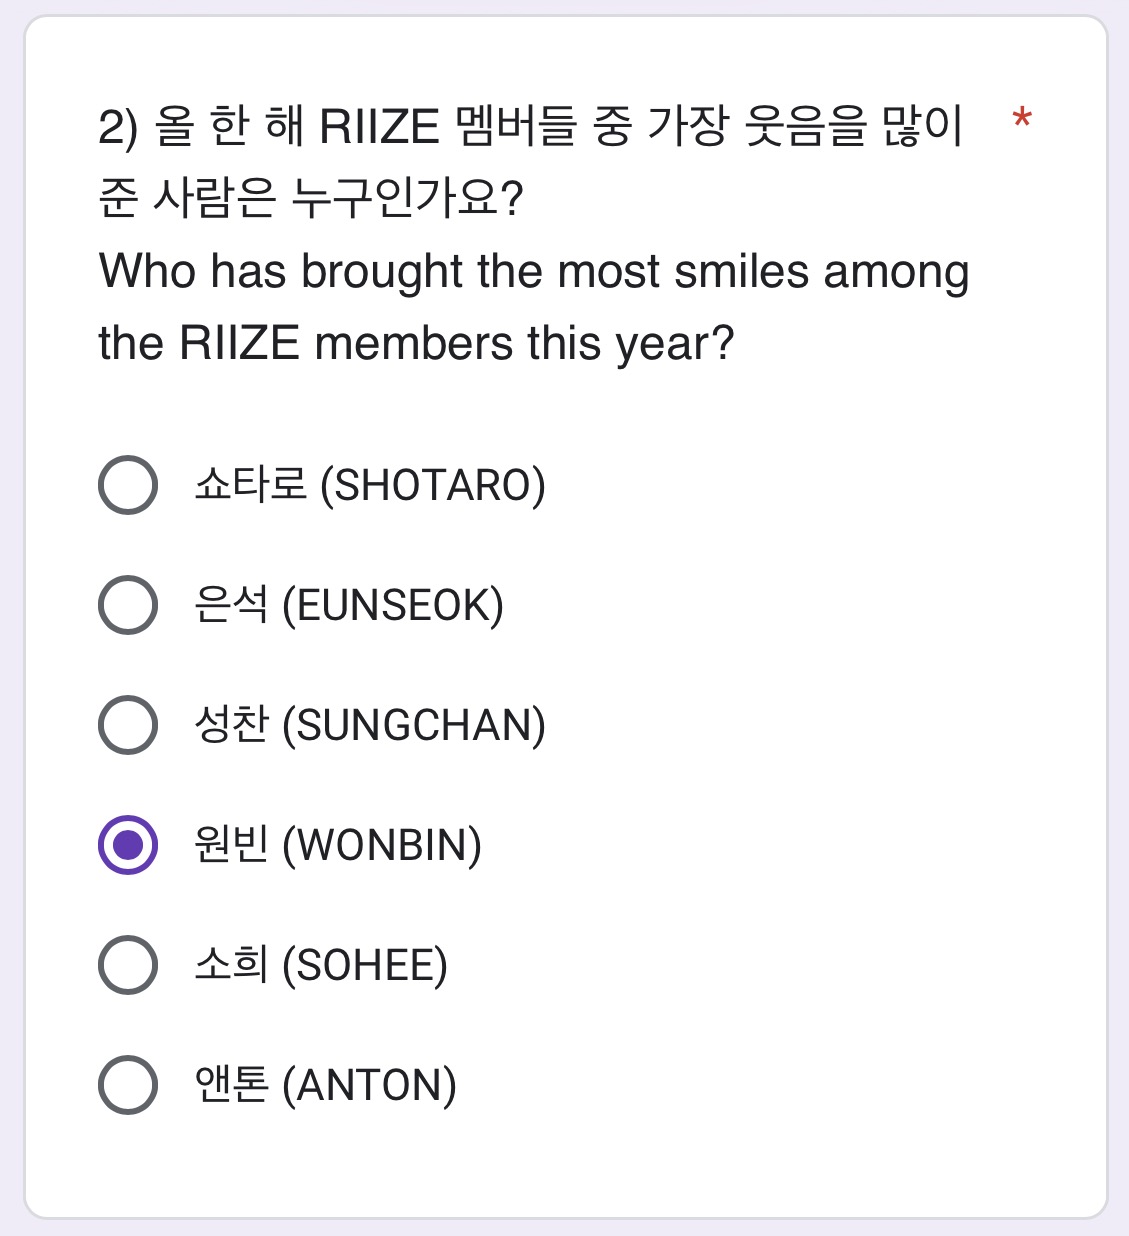Select the SHOTARO radio button
1129x1236 pixels.
[128, 485]
